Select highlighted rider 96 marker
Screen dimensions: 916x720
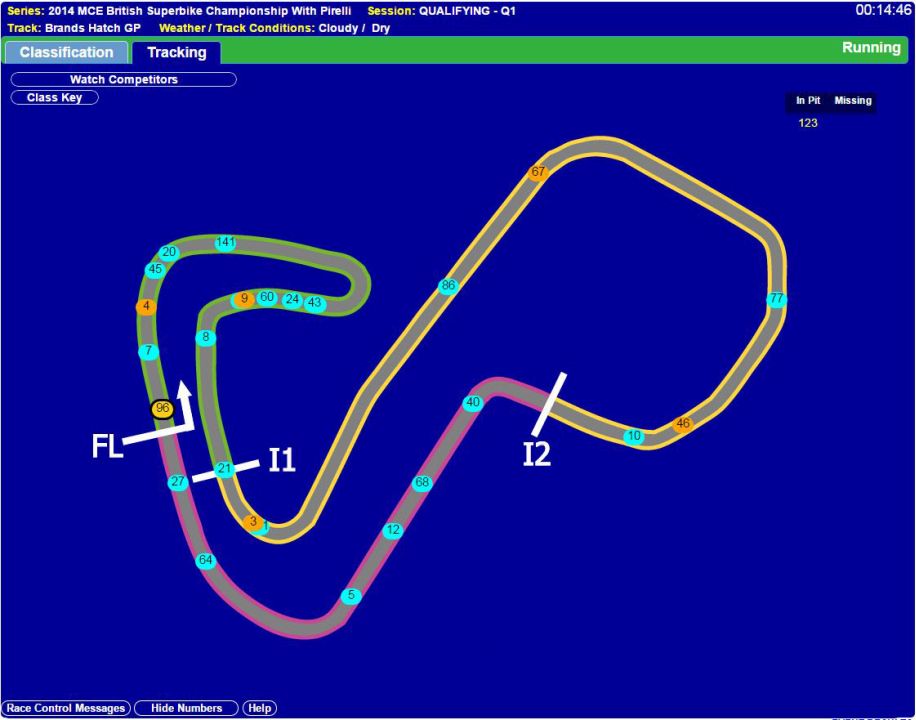(162, 409)
